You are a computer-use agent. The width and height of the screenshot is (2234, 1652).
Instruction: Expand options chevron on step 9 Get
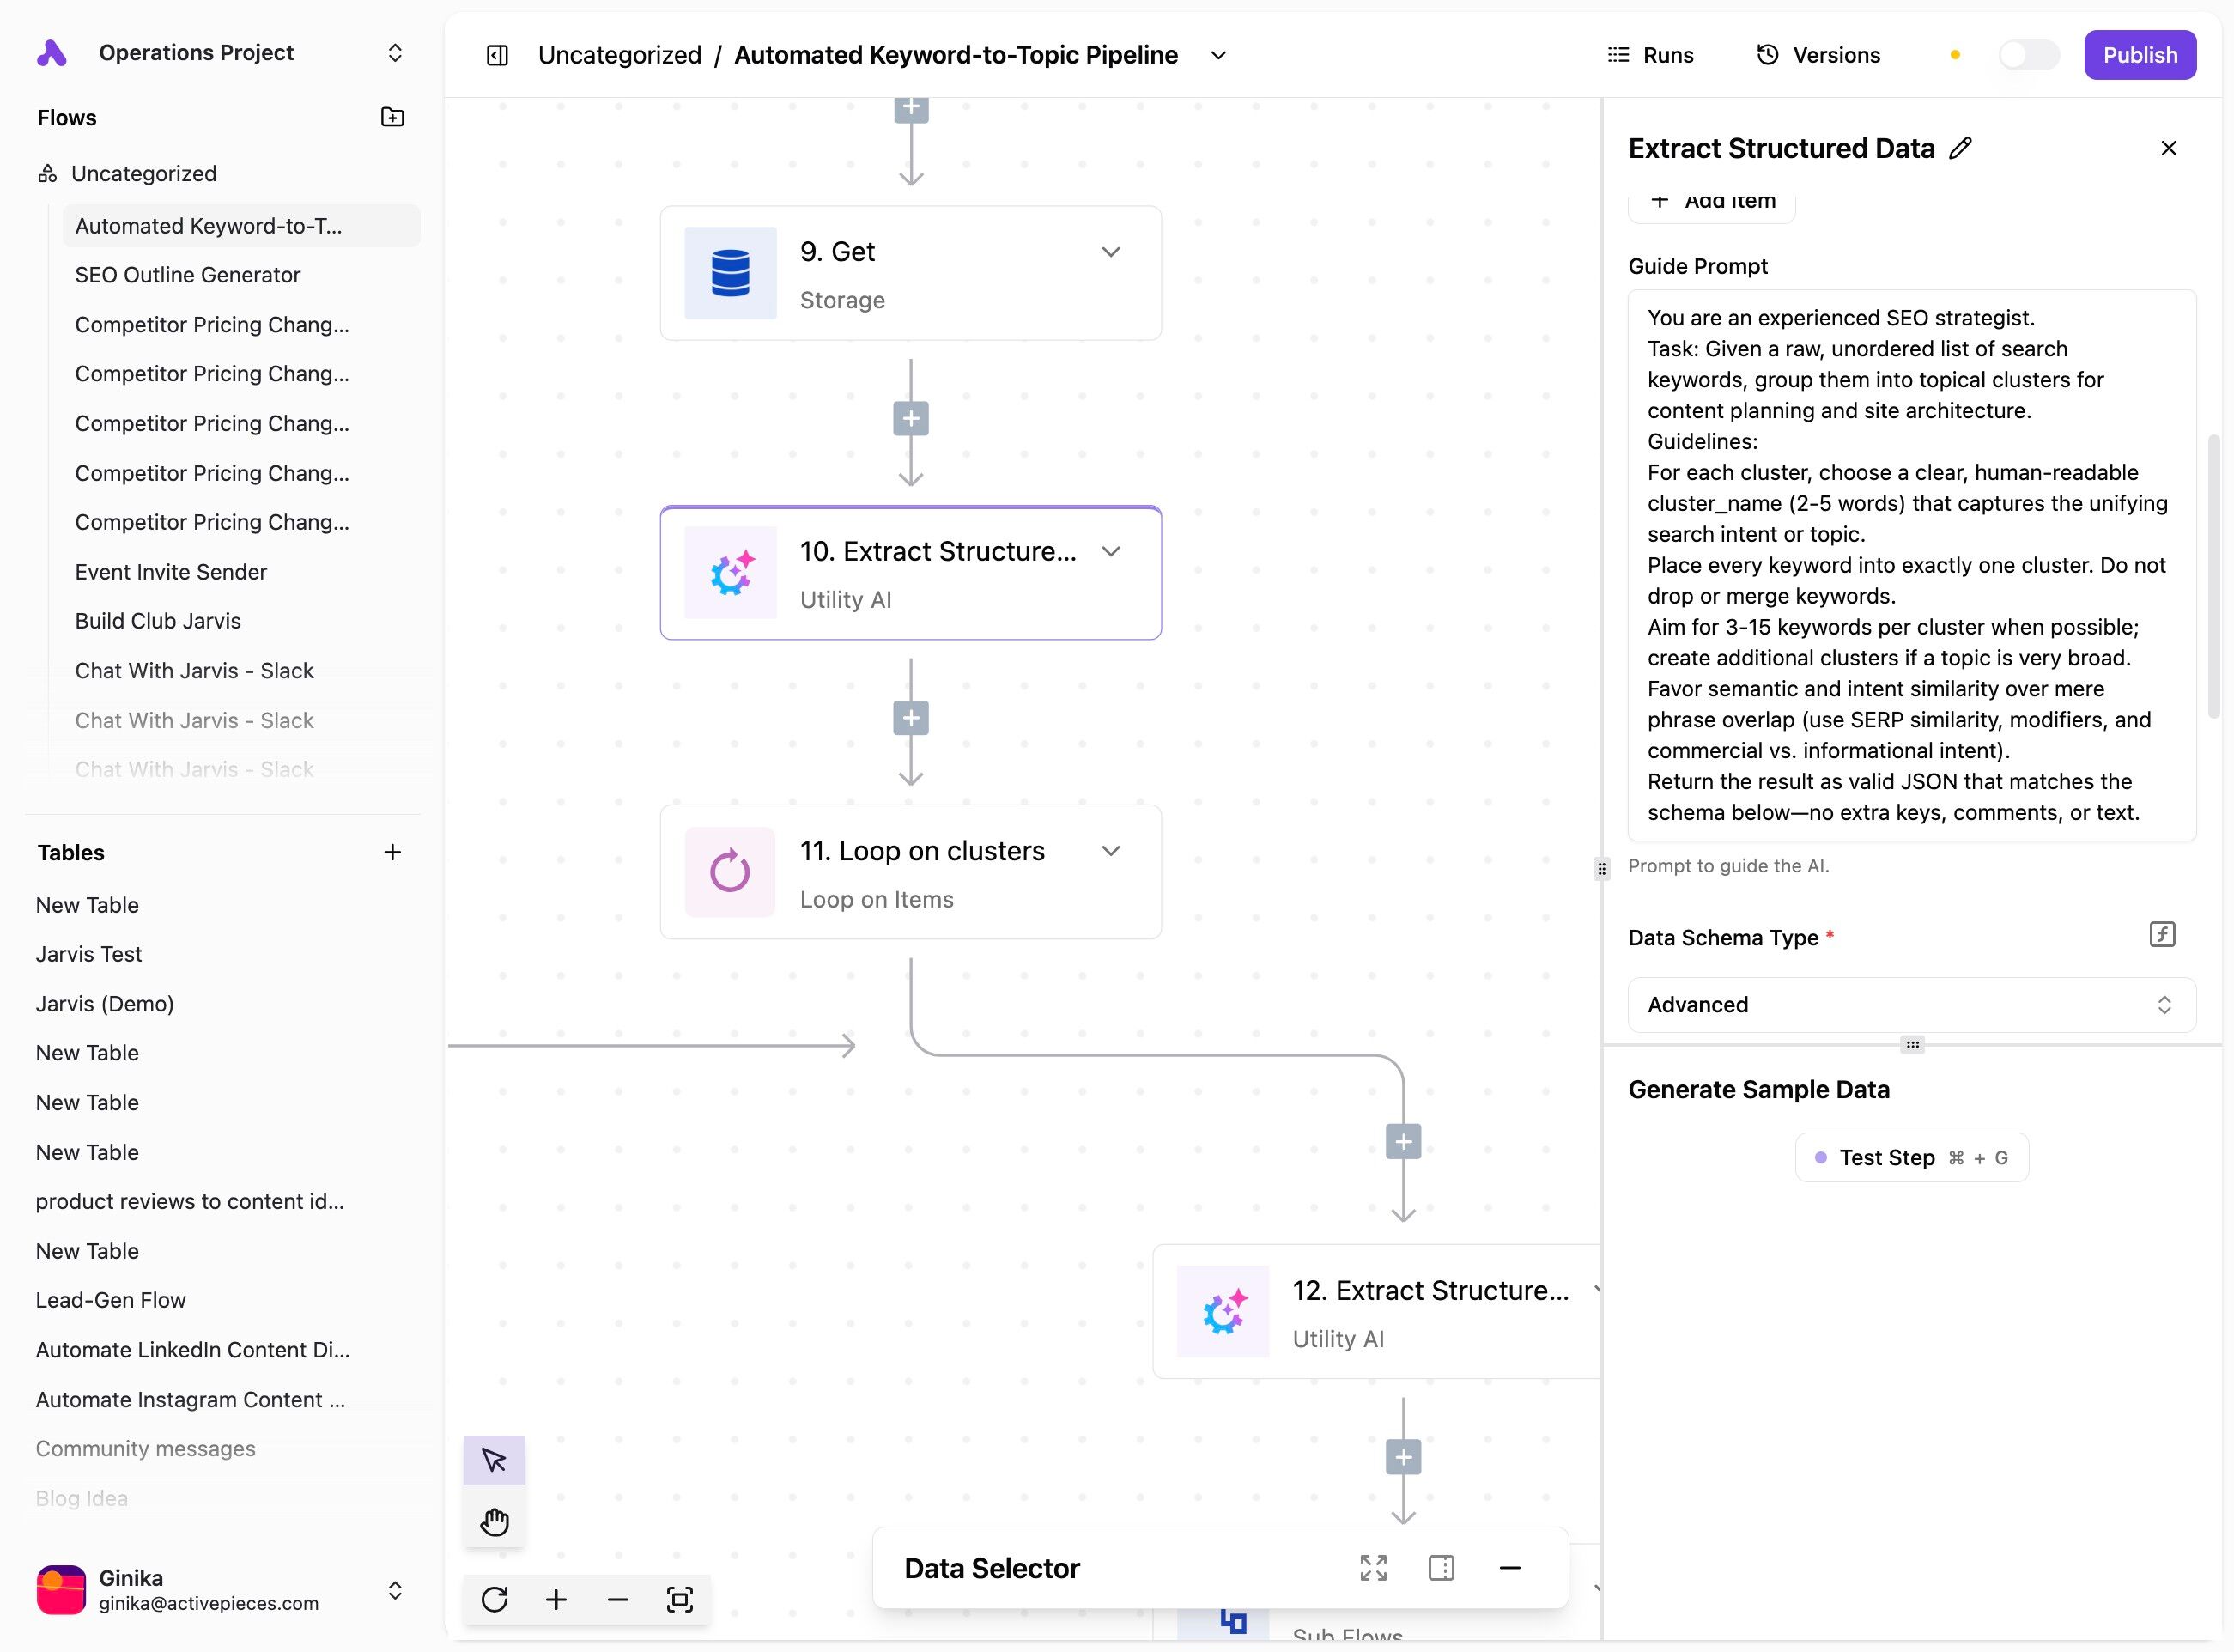click(x=1110, y=252)
